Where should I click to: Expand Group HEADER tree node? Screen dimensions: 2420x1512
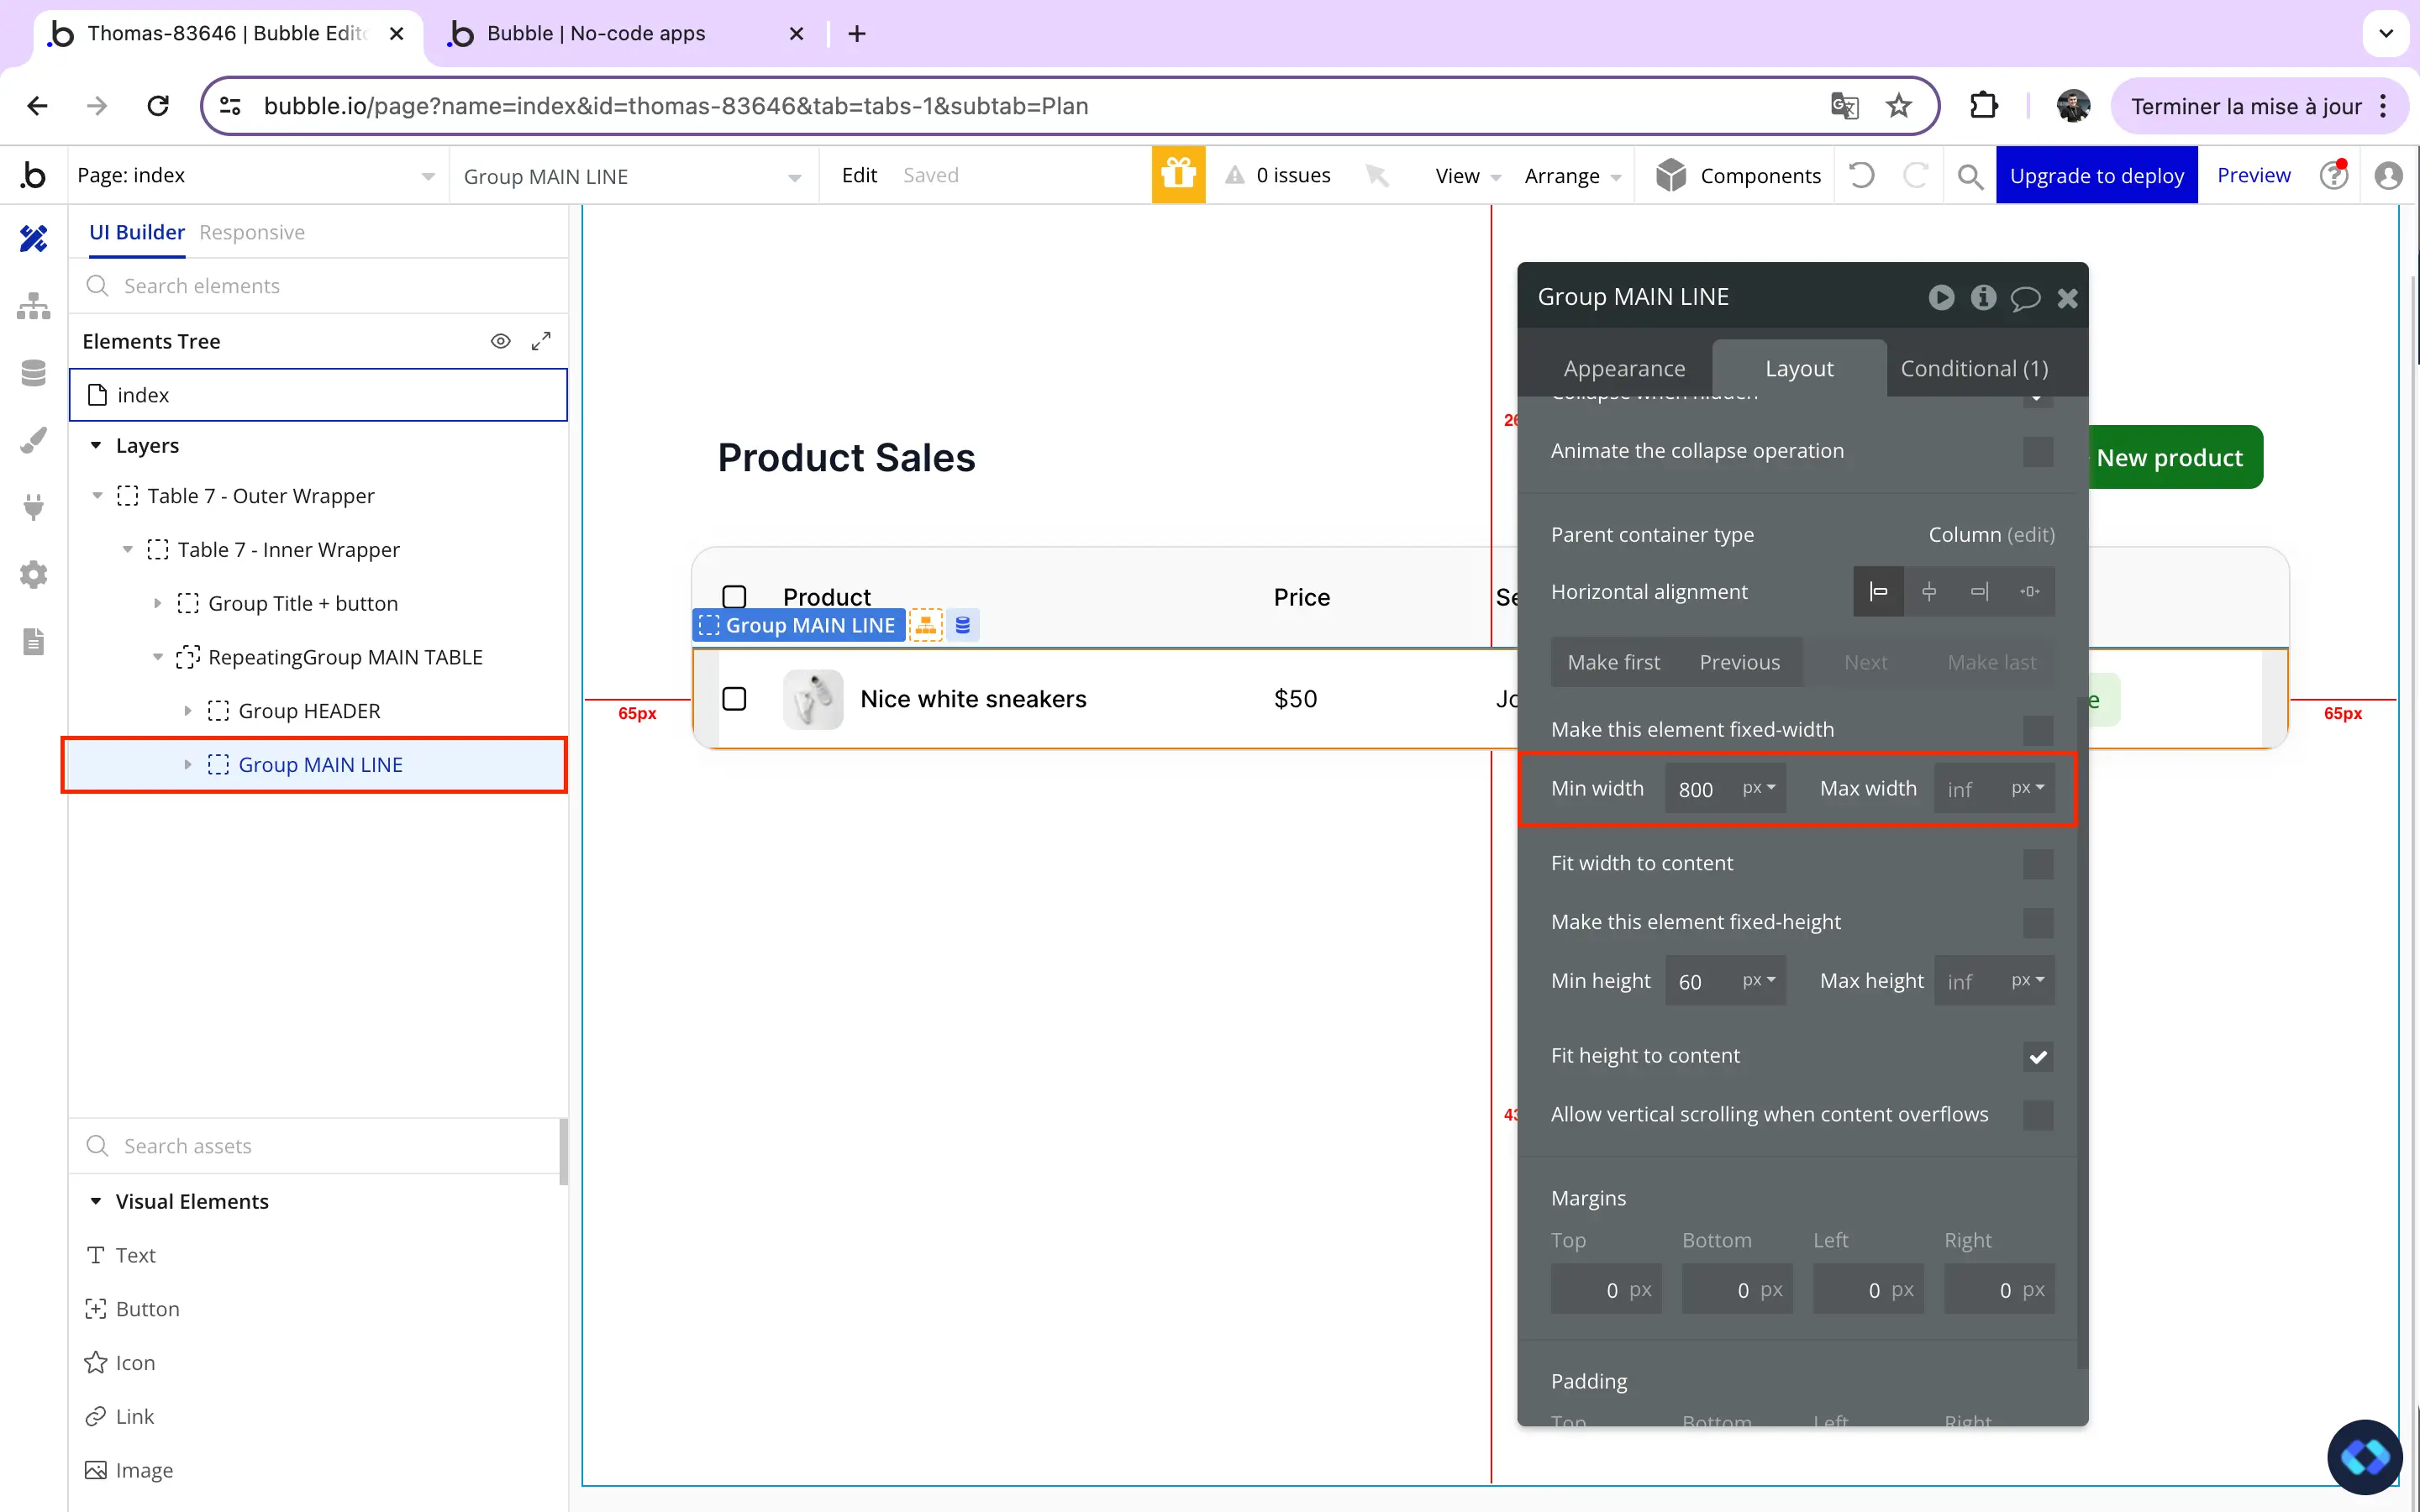point(187,711)
